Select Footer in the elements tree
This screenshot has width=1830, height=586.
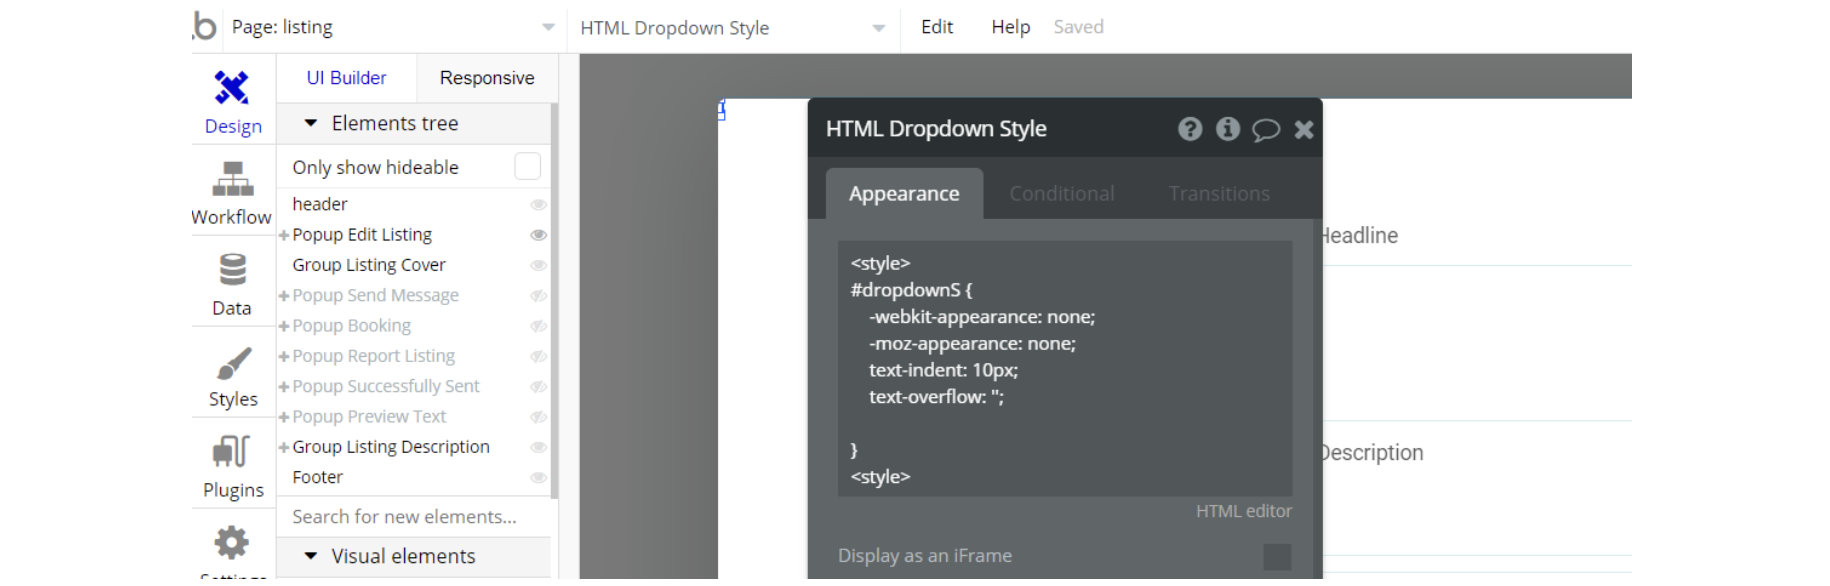click(318, 478)
